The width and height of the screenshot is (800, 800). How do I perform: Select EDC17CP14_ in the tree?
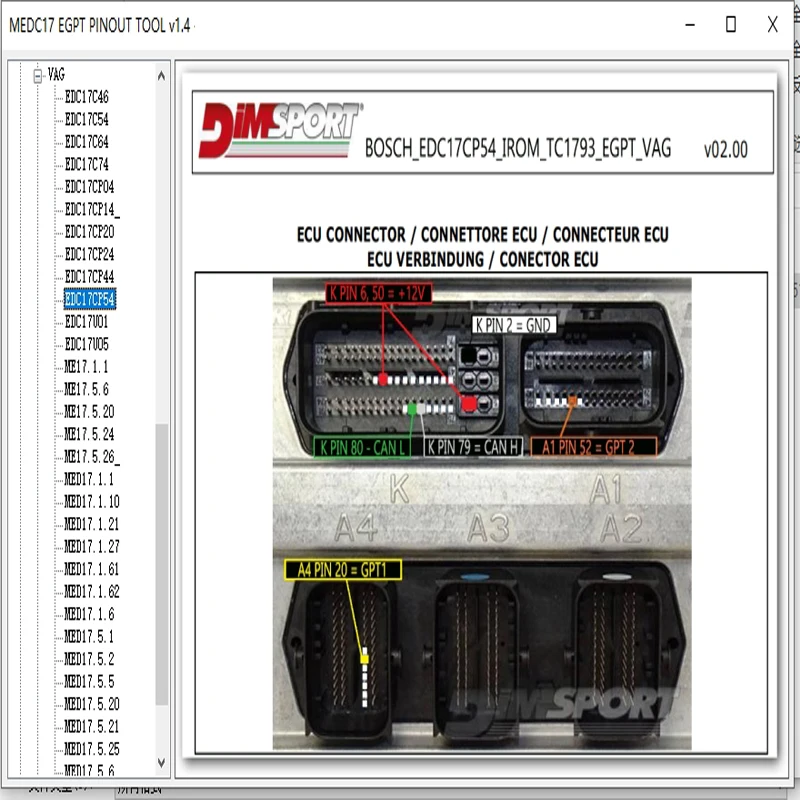[x=92, y=209]
